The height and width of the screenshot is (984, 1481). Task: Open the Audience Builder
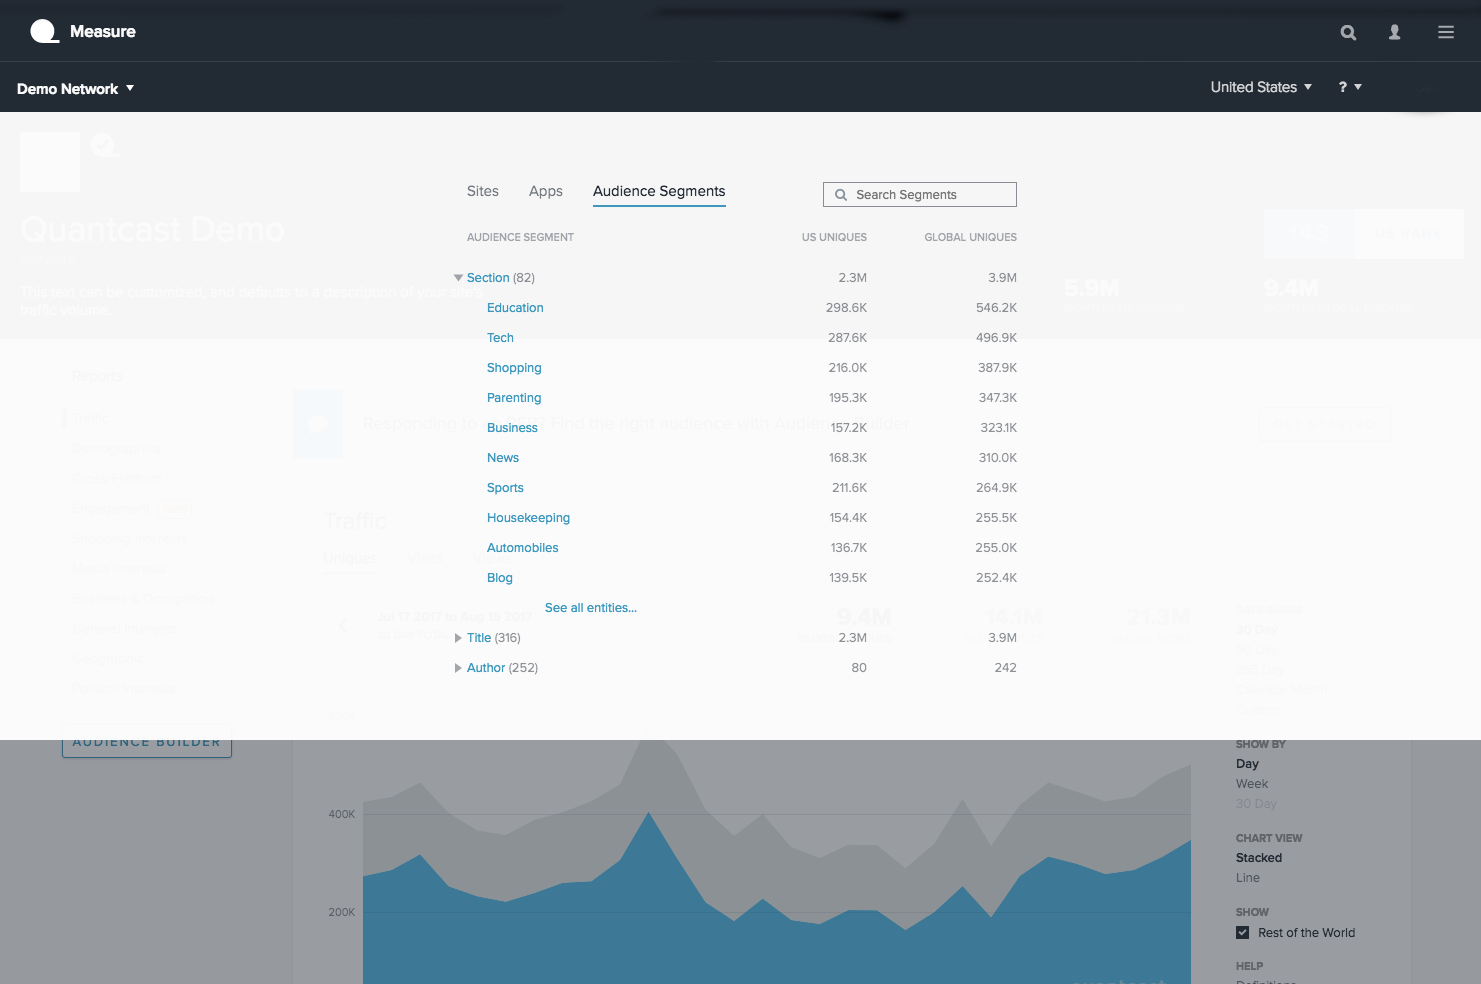pyautogui.click(x=146, y=741)
